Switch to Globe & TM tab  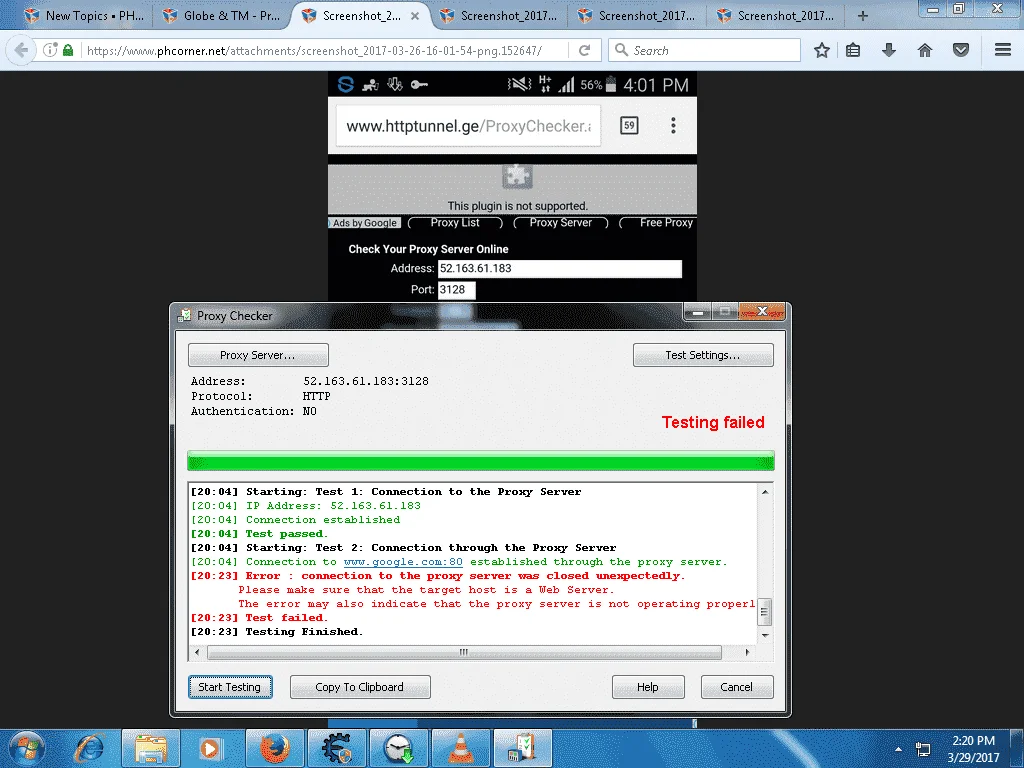click(221, 16)
